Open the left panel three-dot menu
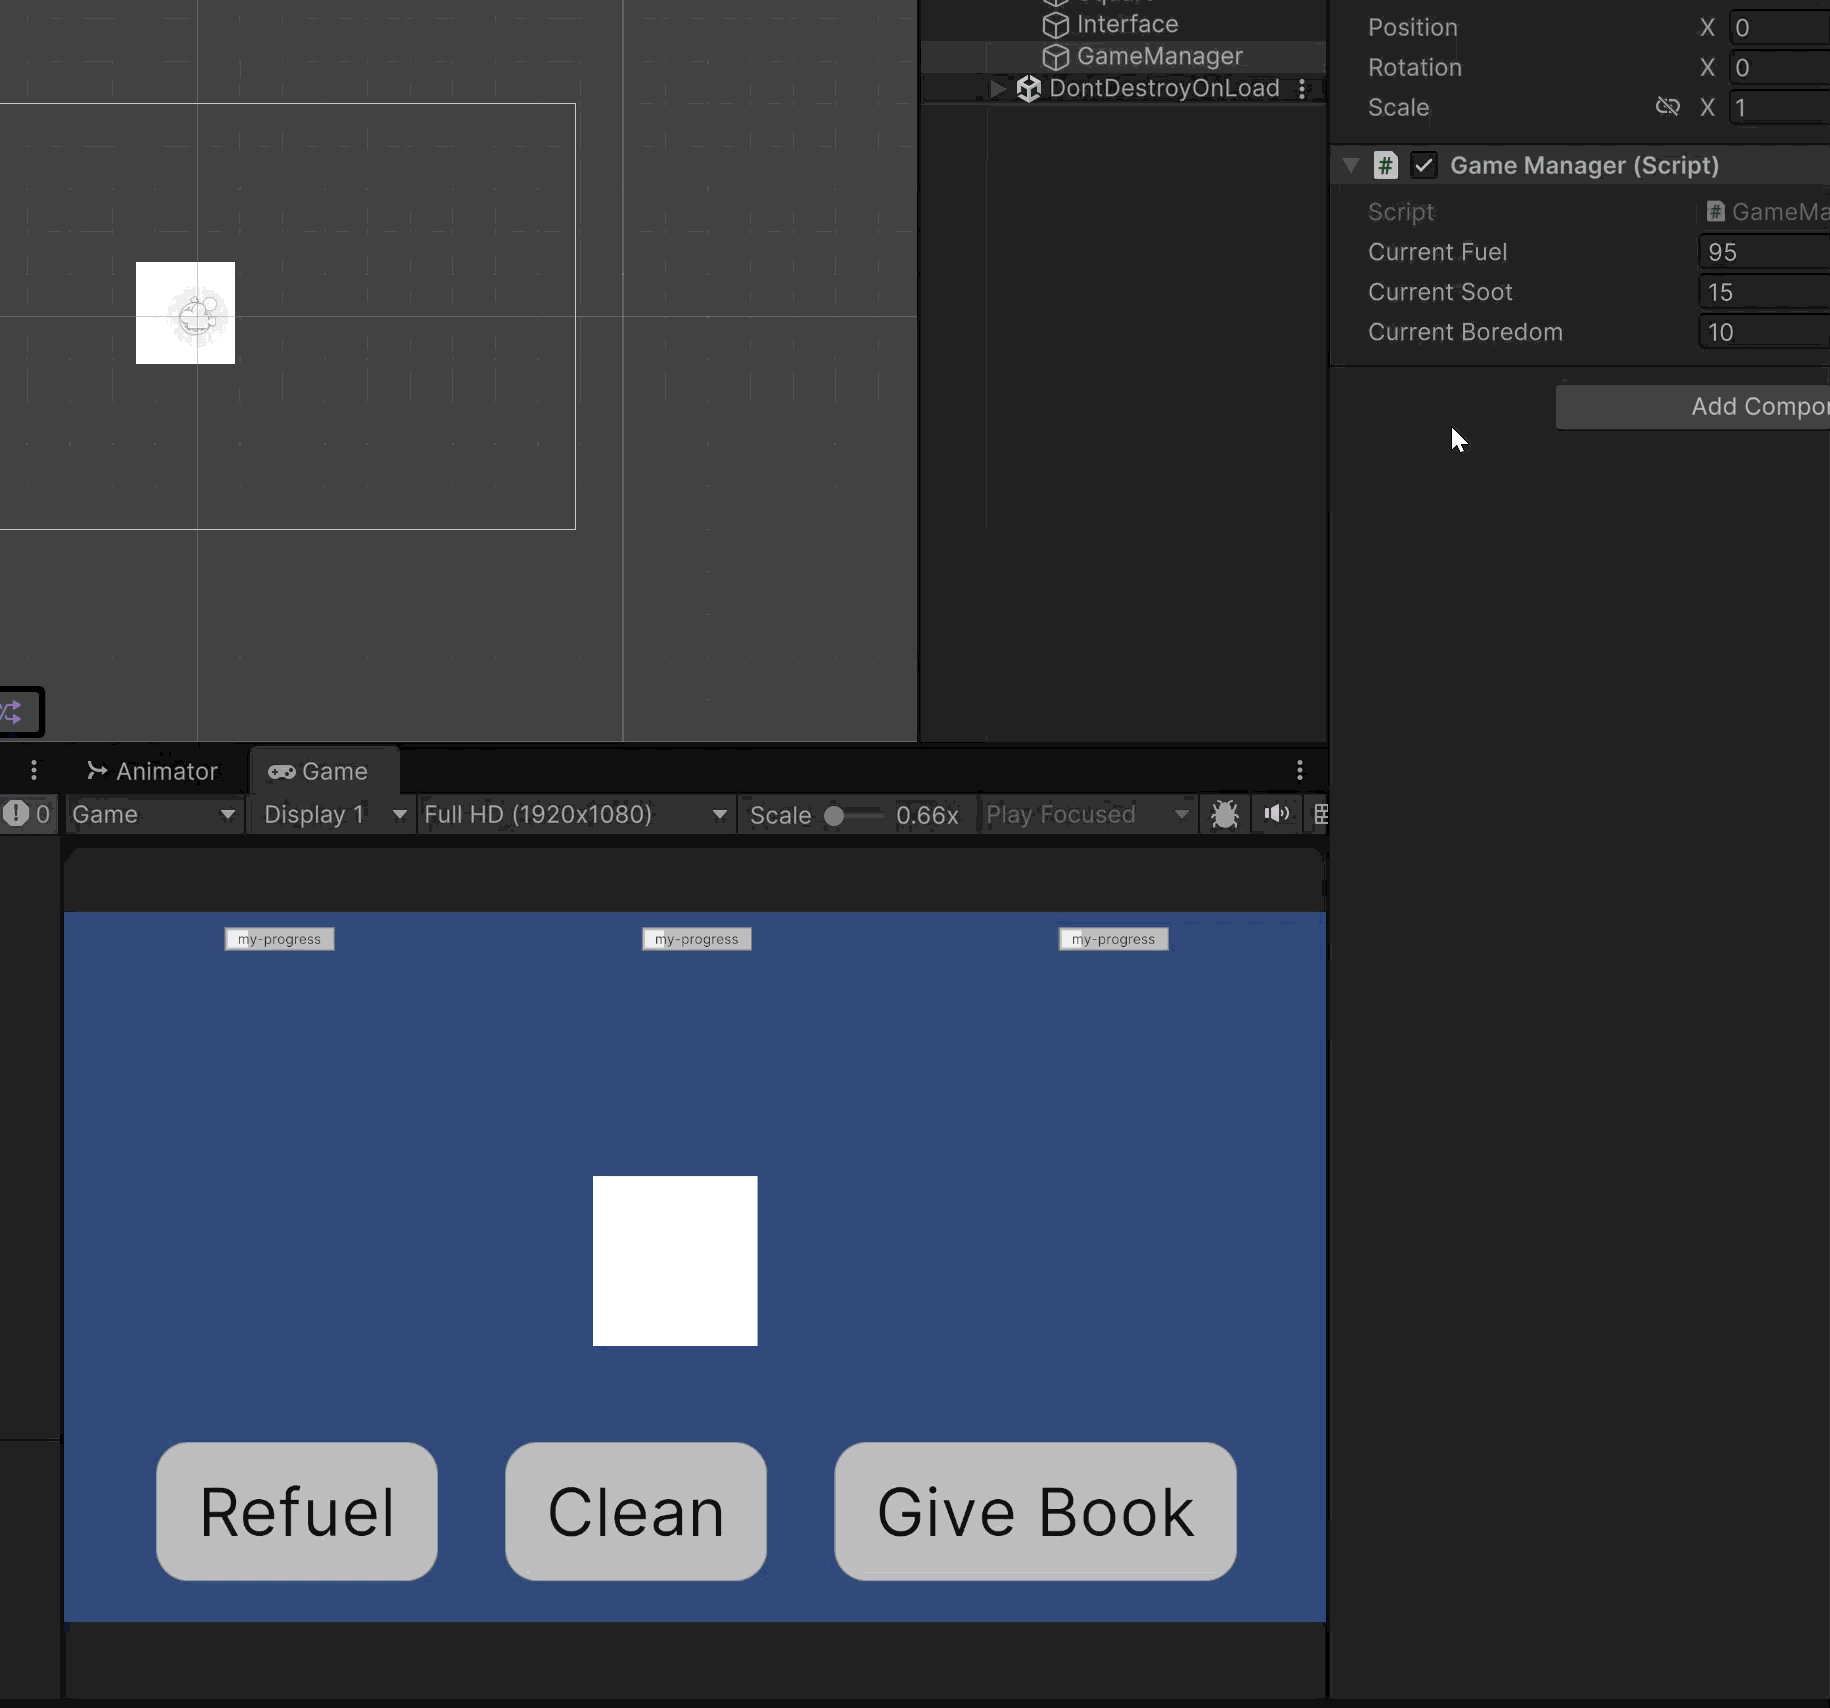Screen dimensions: 1830x1708 tap(33, 770)
